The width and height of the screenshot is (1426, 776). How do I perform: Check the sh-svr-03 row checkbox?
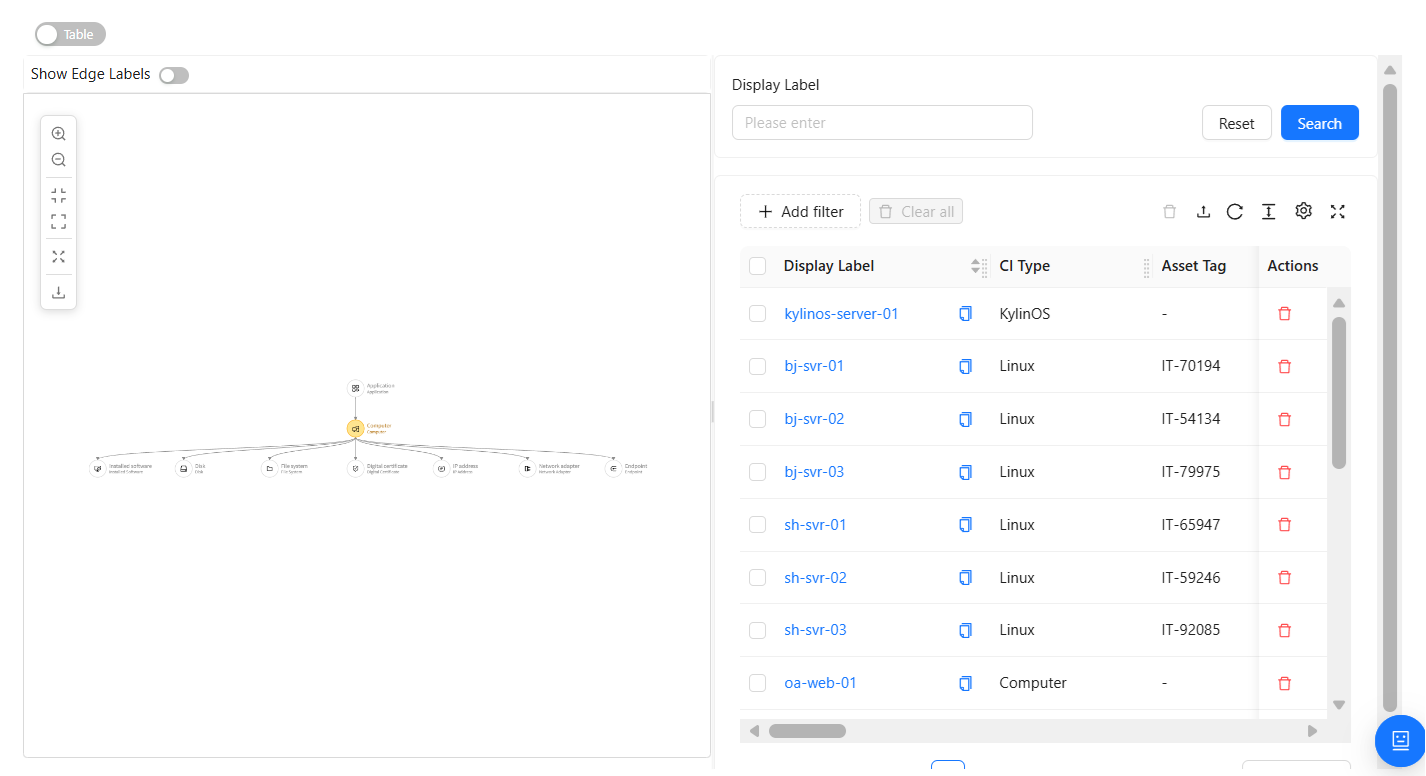coord(757,630)
